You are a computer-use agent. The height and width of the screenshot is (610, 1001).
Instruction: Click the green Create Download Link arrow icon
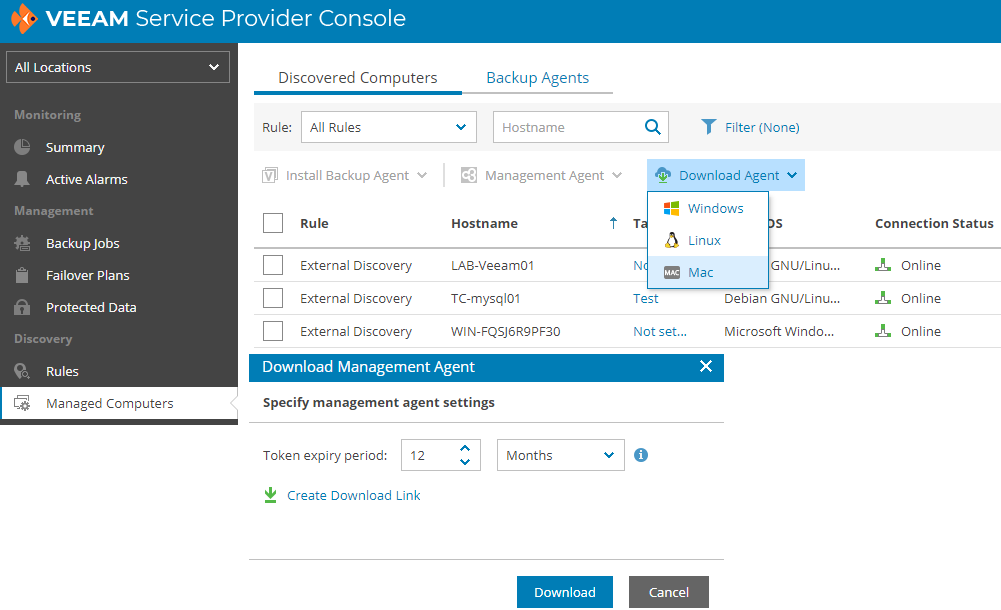271,495
